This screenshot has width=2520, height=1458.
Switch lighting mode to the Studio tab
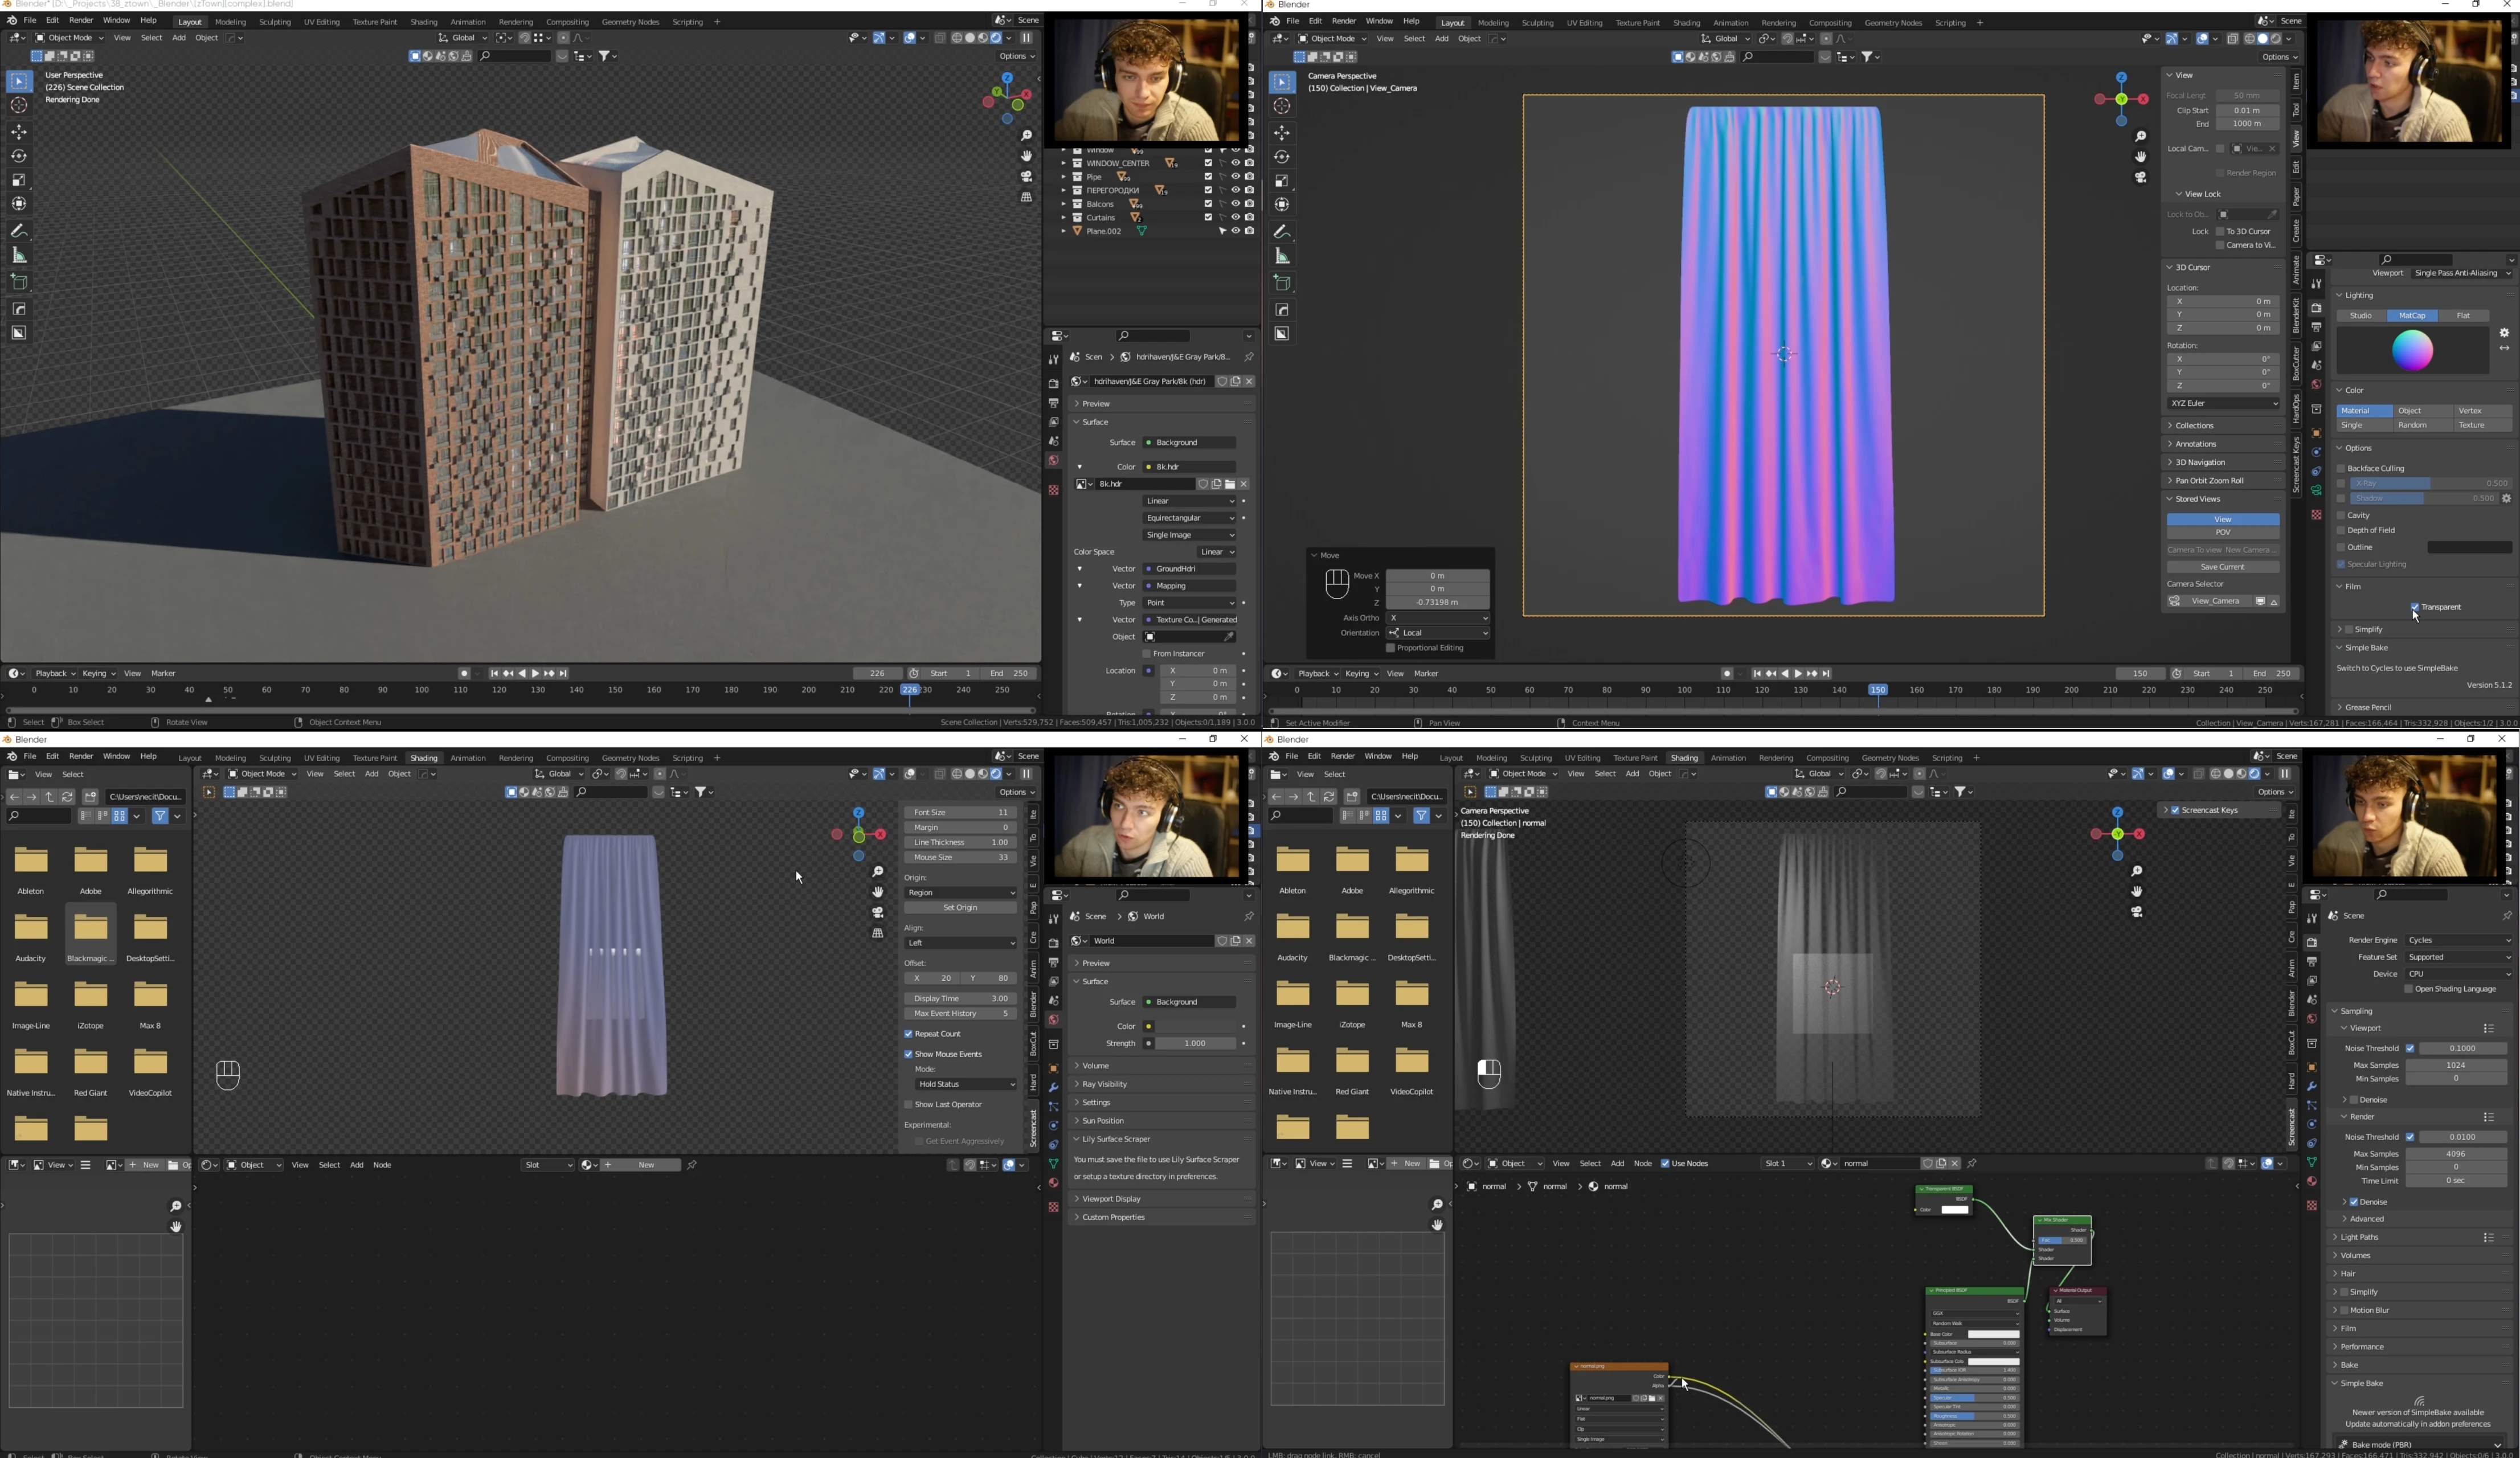click(x=2361, y=315)
